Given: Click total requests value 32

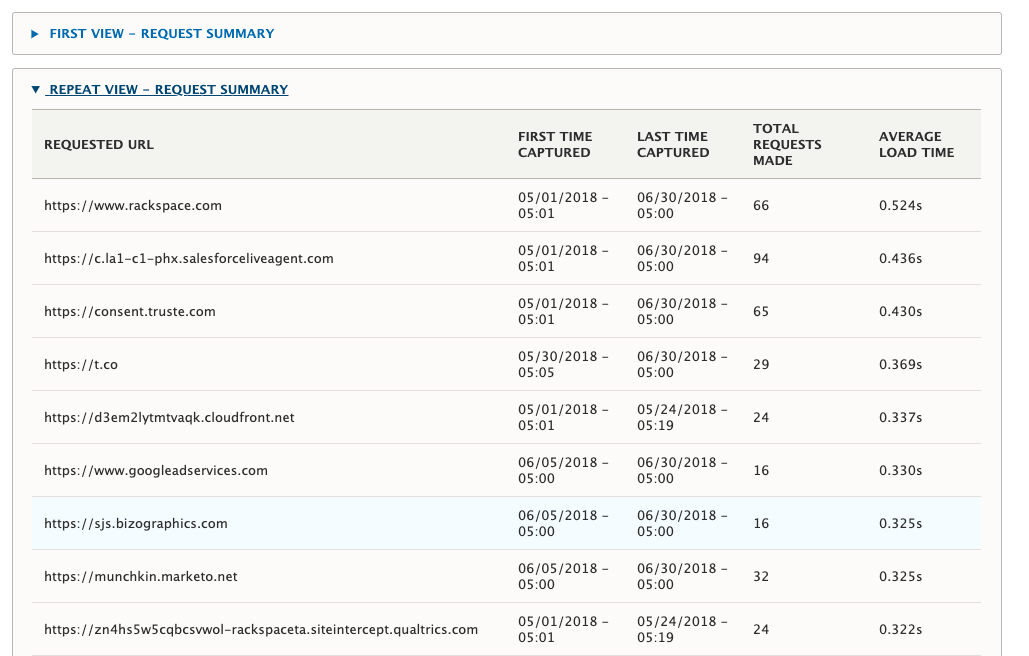Looking at the screenshot, I should coord(761,577).
